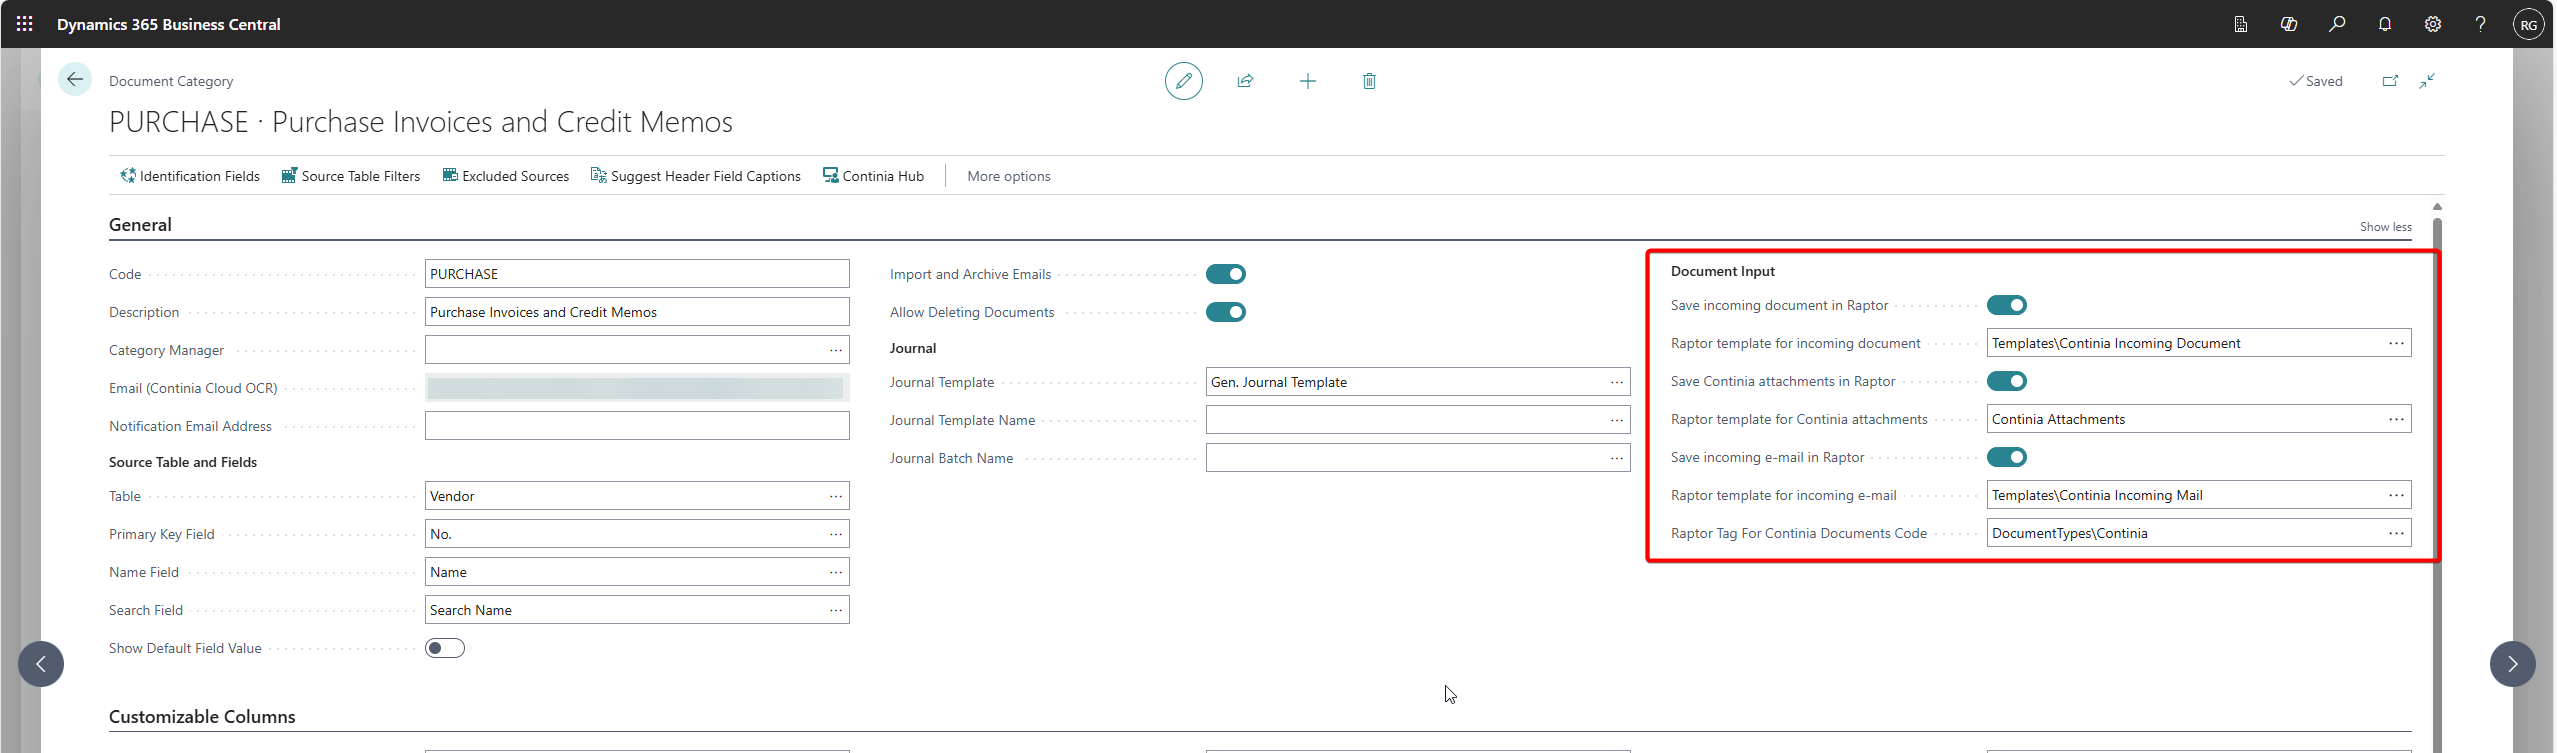This screenshot has height=753, width=2557.
Task: Open the settings gear icon
Action: (x=2433, y=24)
